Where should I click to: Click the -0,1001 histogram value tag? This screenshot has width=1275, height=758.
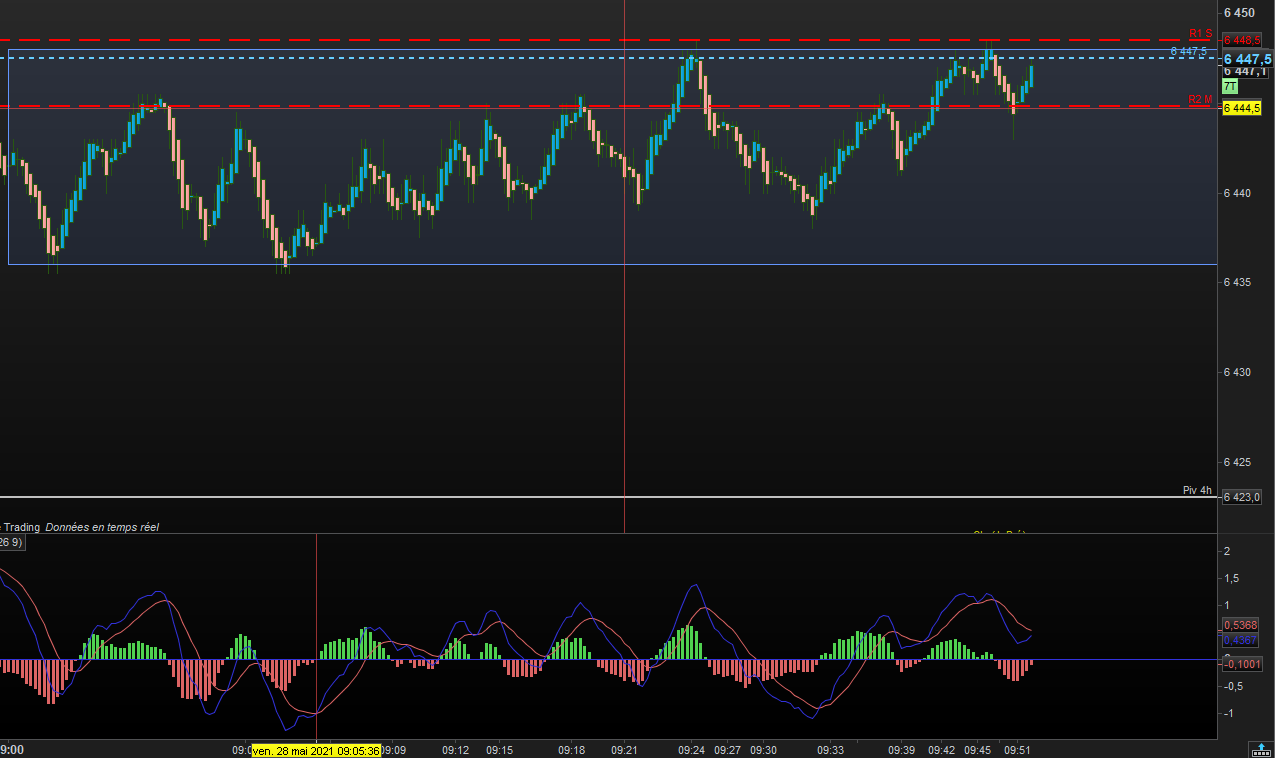coord(1242,664)
